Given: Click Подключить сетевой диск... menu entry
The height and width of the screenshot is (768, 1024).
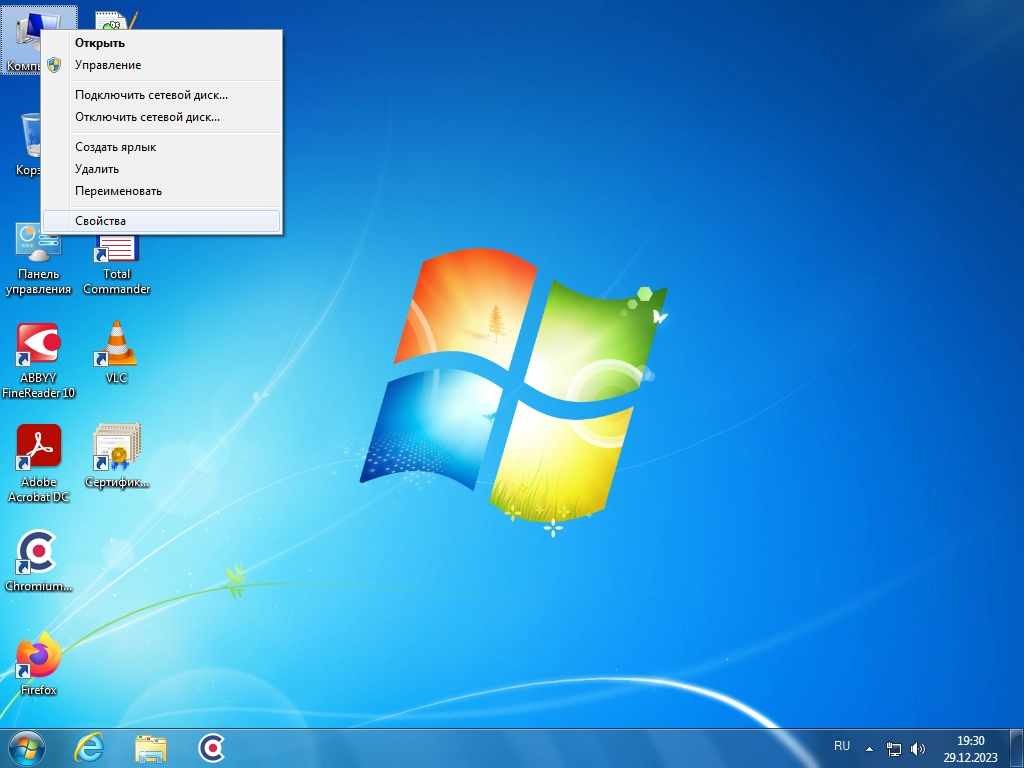Looking at the screenshot, I should [x=151, y=95].
